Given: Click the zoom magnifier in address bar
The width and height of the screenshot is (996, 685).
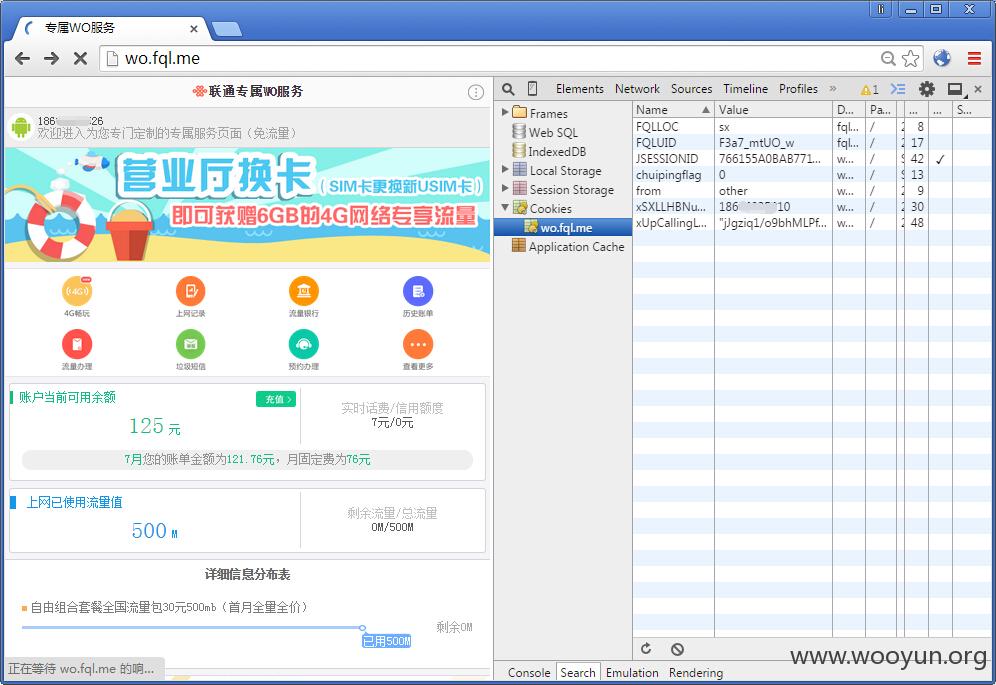Looking at the screenshot, I should pos(888,58).
